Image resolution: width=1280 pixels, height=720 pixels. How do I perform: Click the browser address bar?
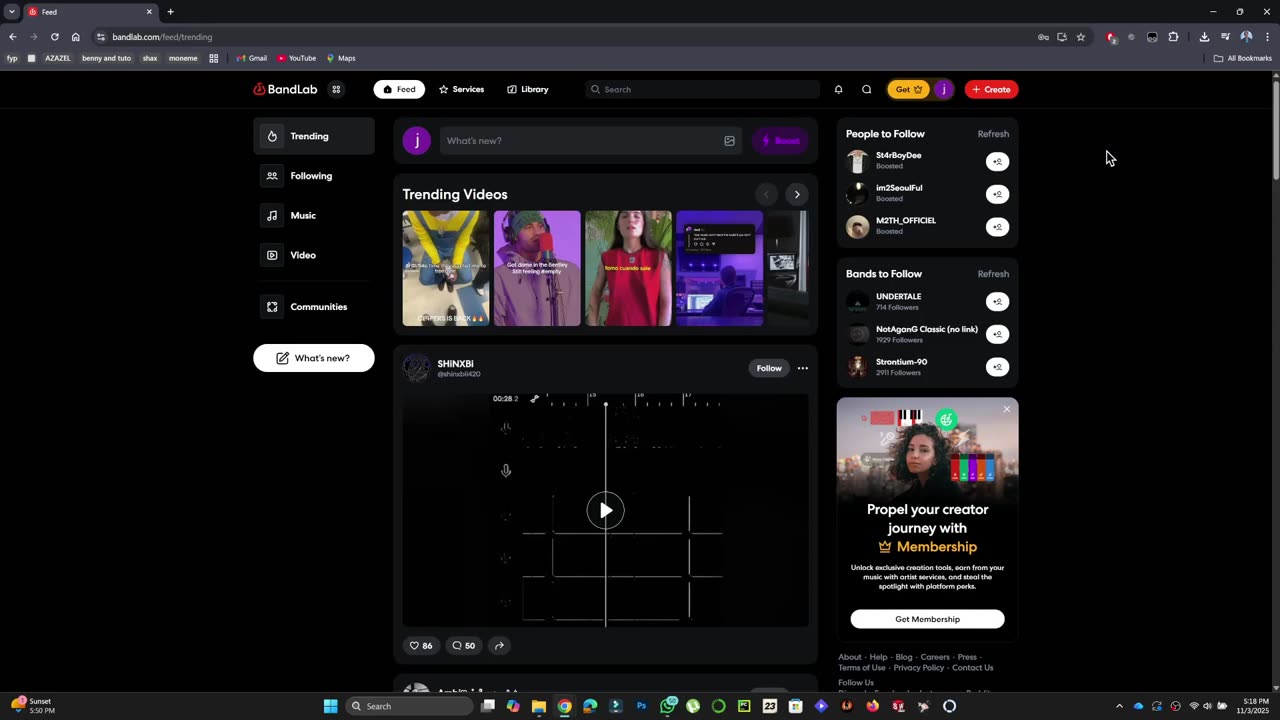[x=560, y=37]
